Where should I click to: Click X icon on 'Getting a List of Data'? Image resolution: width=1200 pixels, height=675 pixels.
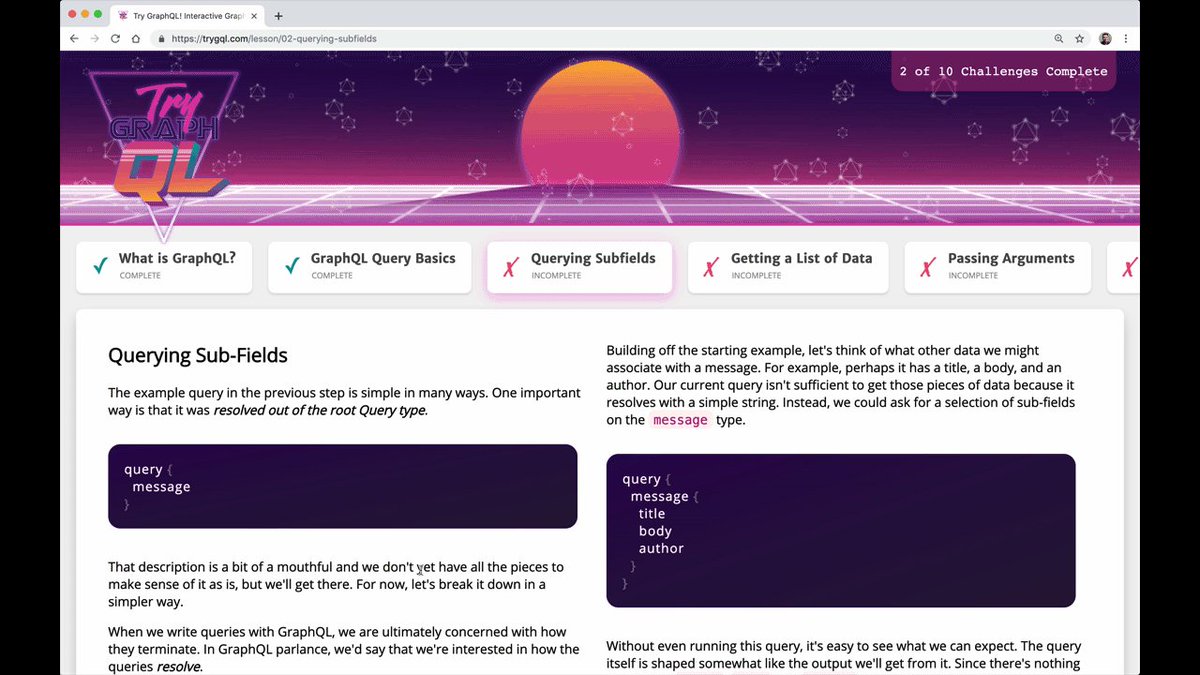711,267
